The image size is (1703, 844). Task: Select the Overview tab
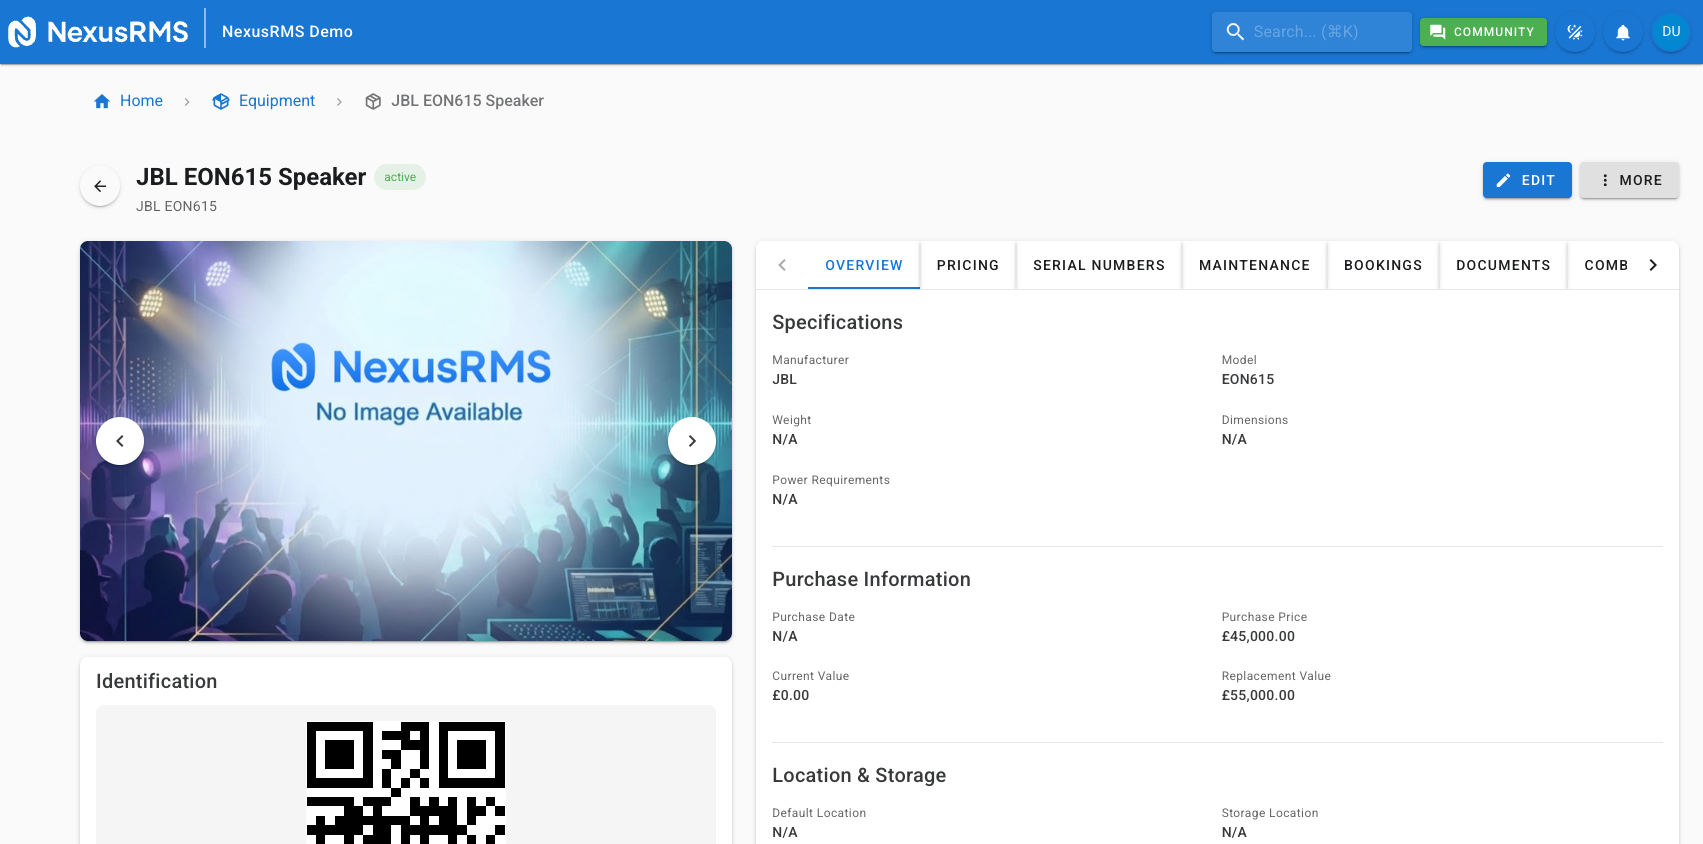pyautogui.click(x=864, y=265)
